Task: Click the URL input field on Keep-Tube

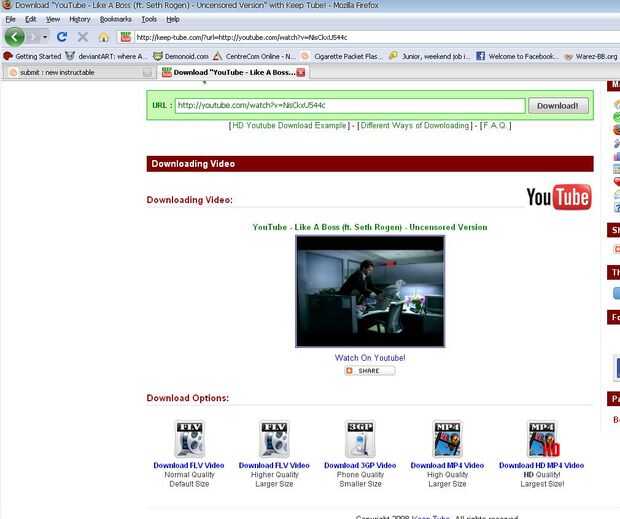Action: [x=350, y=105]
